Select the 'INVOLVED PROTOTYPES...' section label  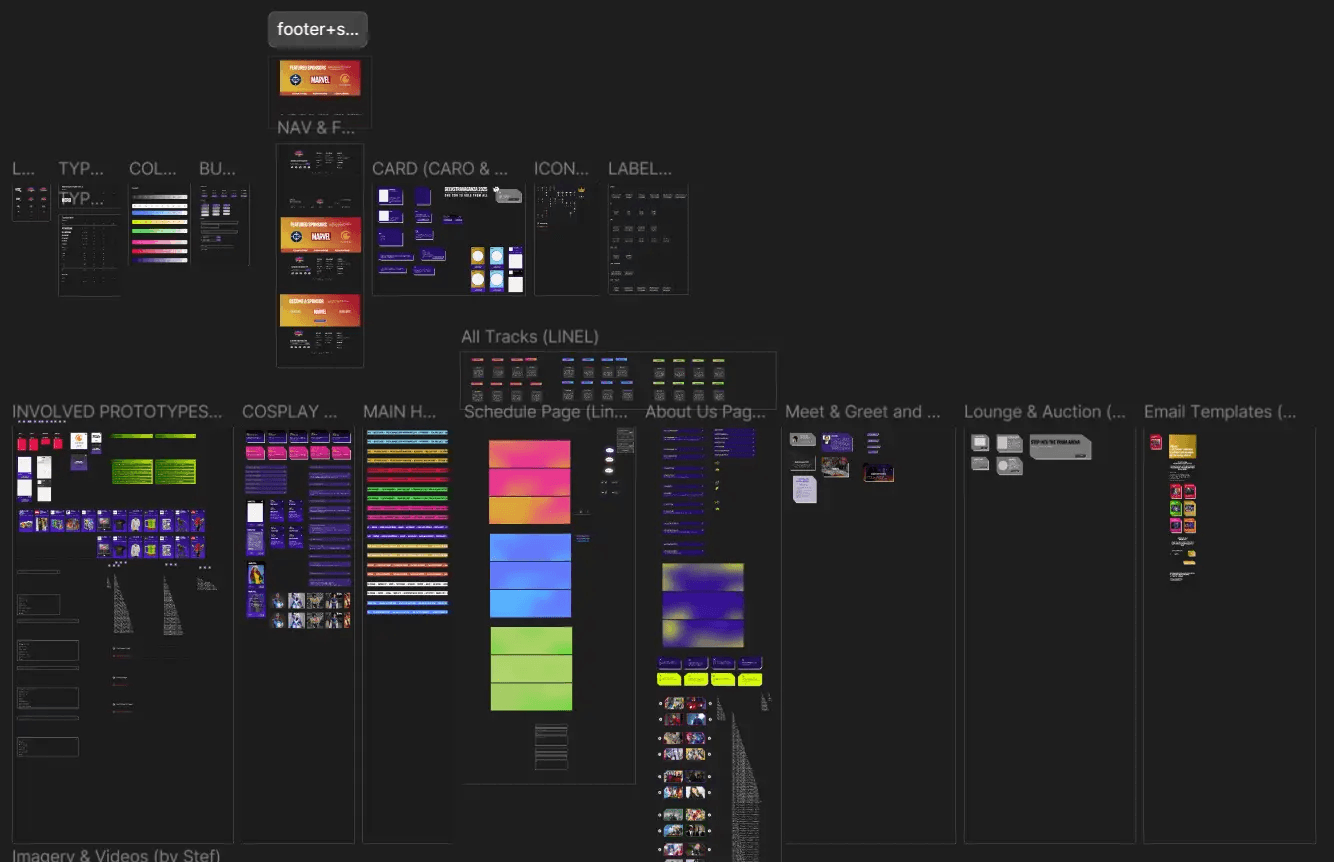[117, 412]
